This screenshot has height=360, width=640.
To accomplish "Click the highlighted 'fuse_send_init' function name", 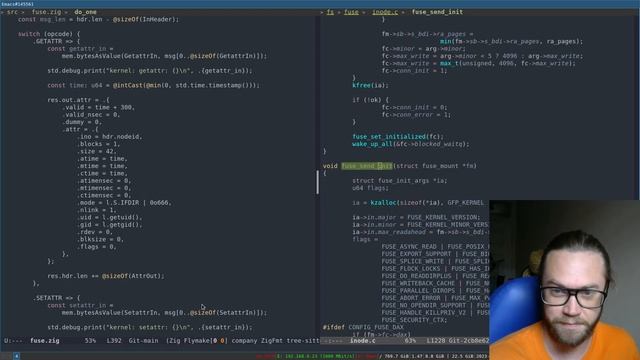I will pos(367,166).
